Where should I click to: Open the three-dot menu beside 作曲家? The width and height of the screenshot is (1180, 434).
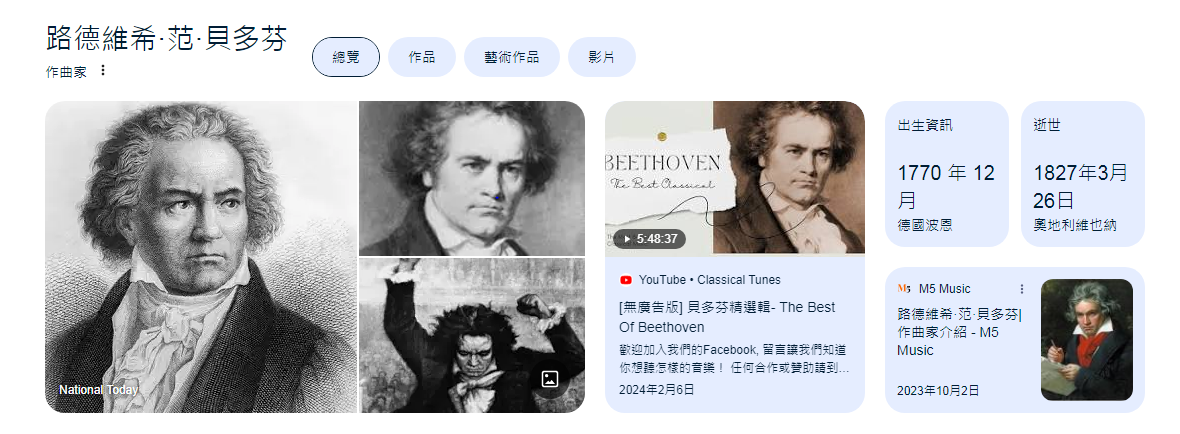tap(103, 71)
